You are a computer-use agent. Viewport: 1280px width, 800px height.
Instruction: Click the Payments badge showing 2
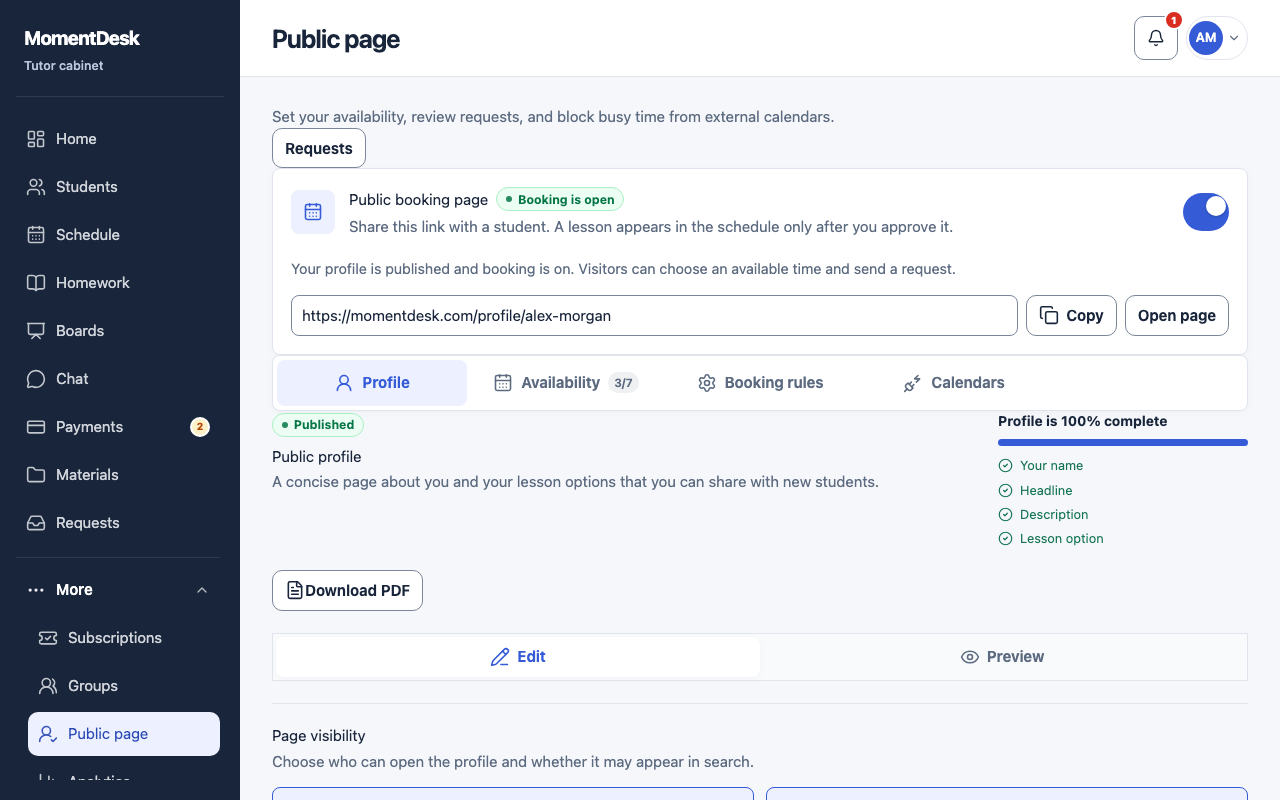200,427
